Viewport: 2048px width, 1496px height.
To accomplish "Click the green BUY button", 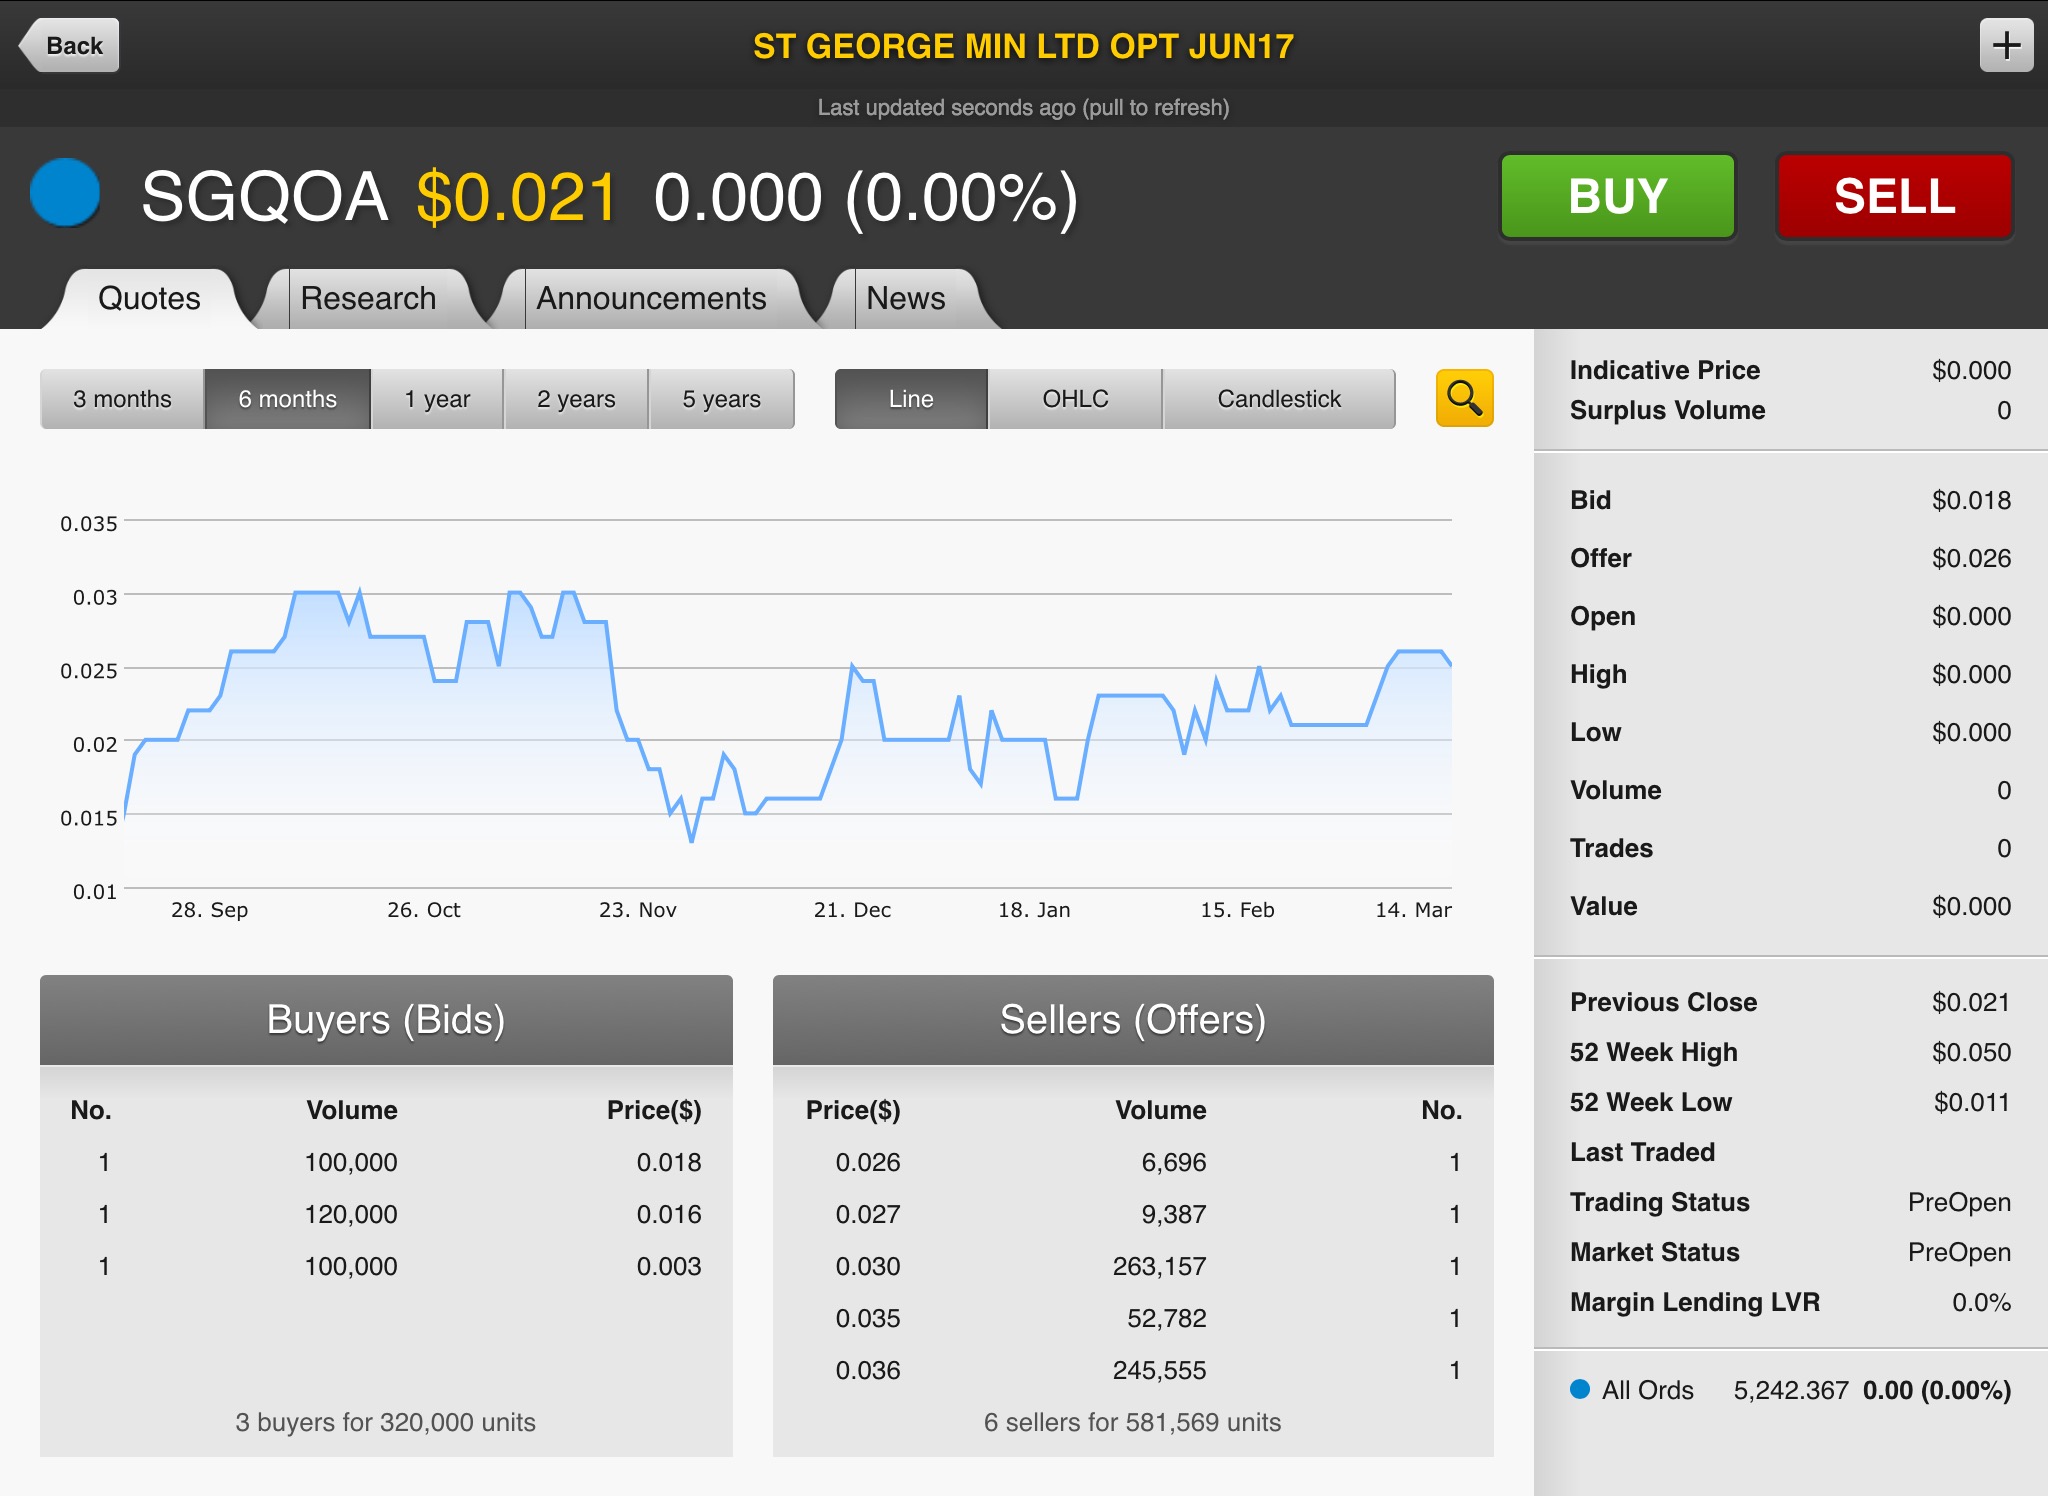I will pyautogui.click(x=1618, y=196).
